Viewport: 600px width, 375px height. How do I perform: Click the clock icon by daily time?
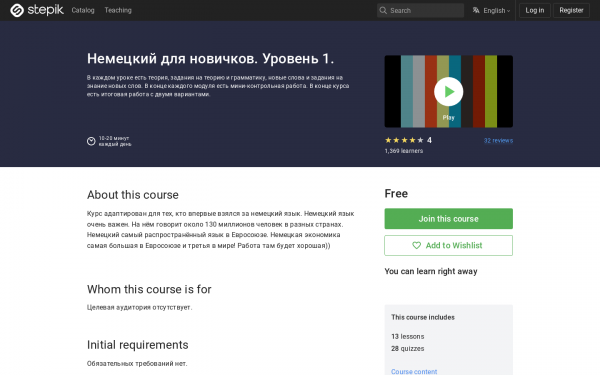point(91,141)
